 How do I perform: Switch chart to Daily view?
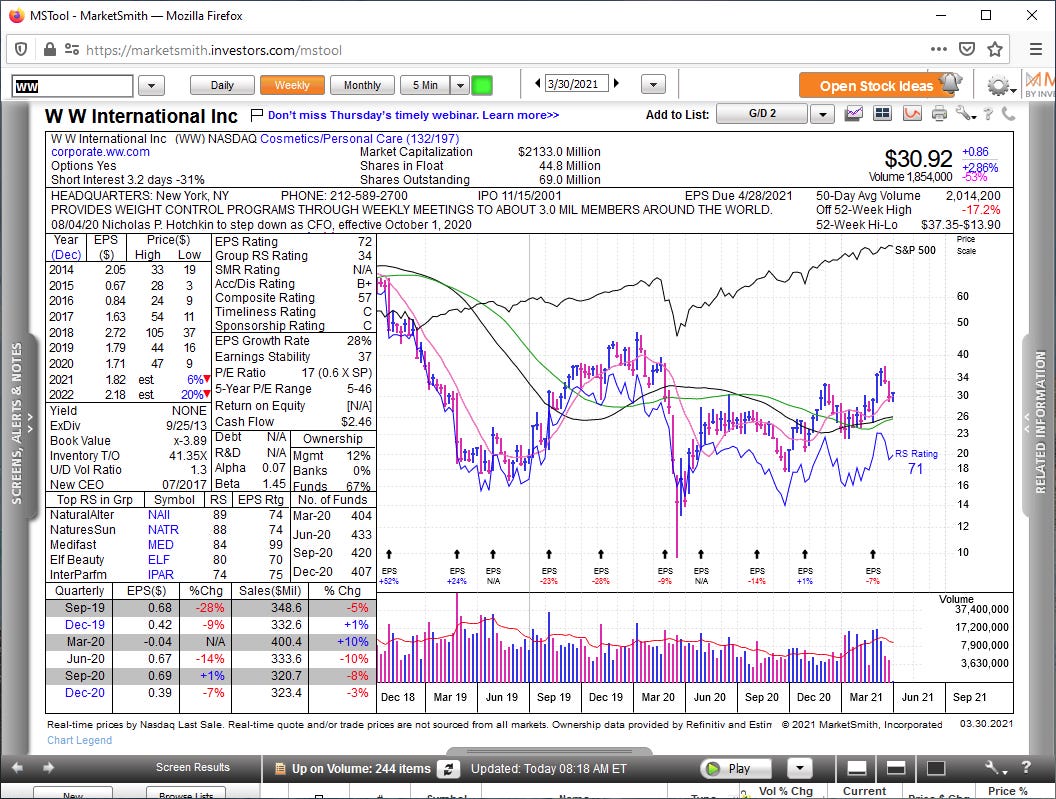[222, 85]
